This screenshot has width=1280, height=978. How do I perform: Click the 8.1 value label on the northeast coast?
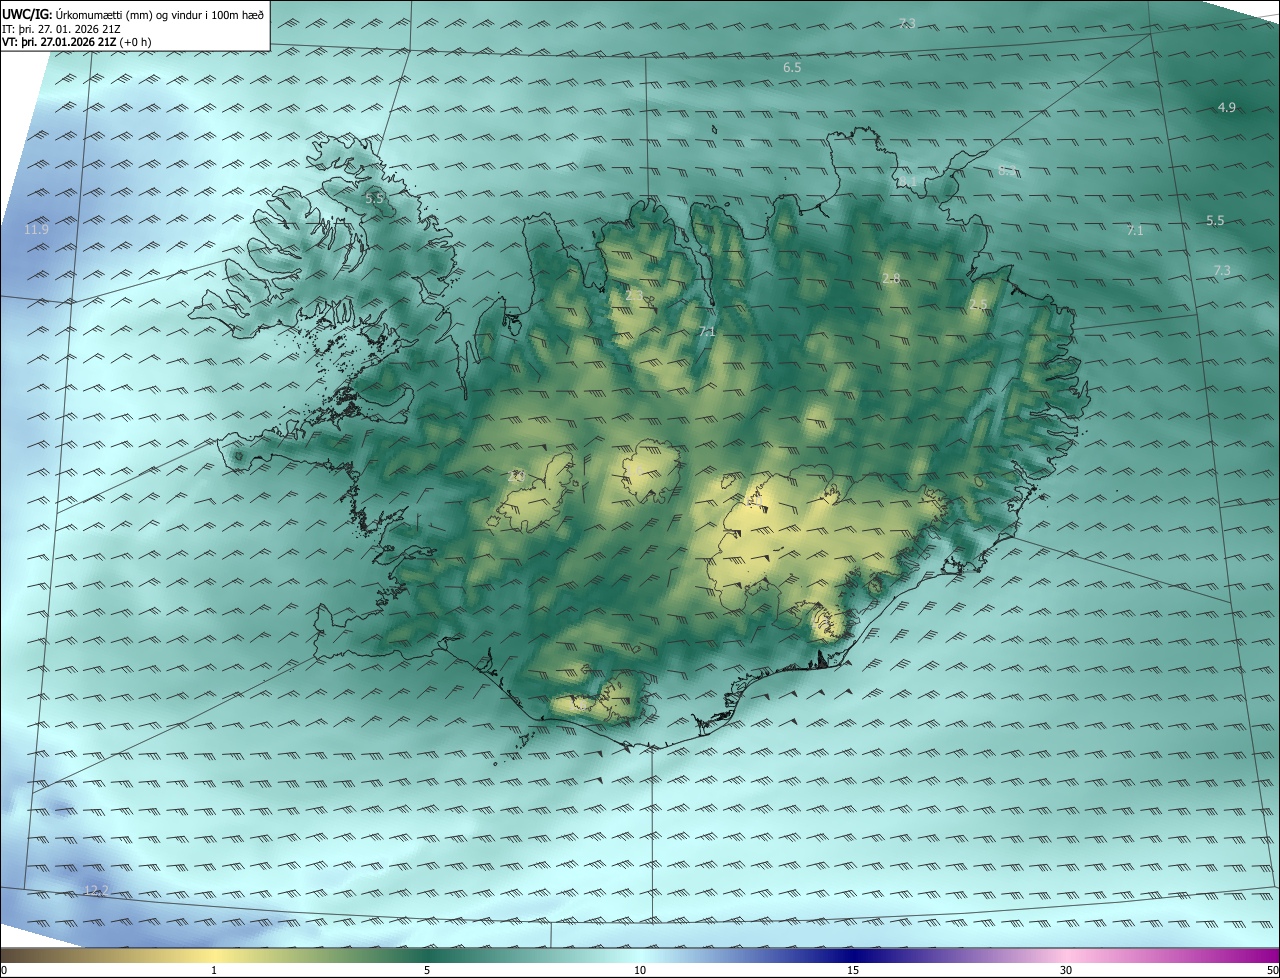908,181
